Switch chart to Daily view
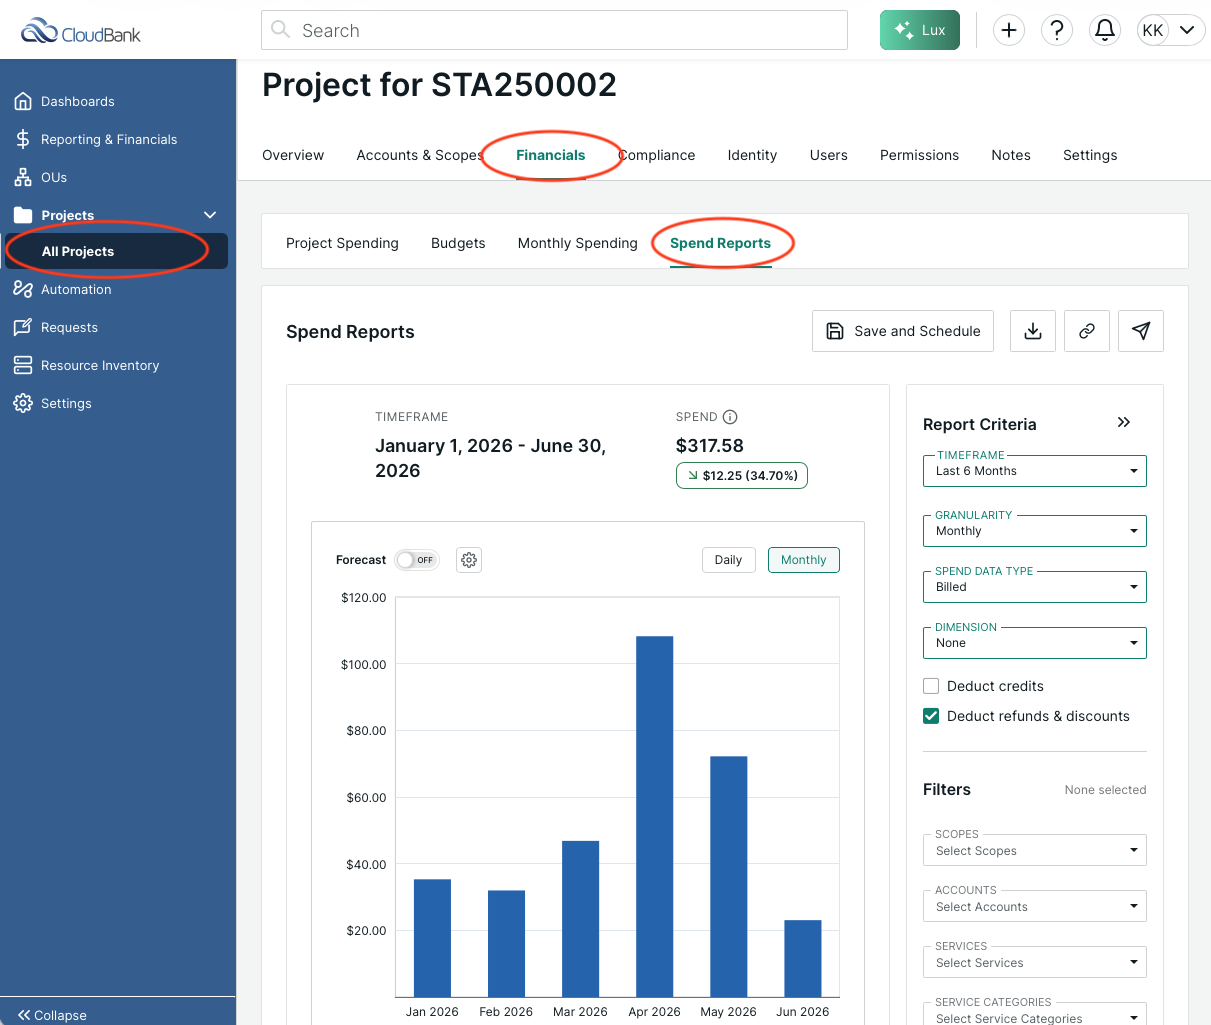 [728, 560]
